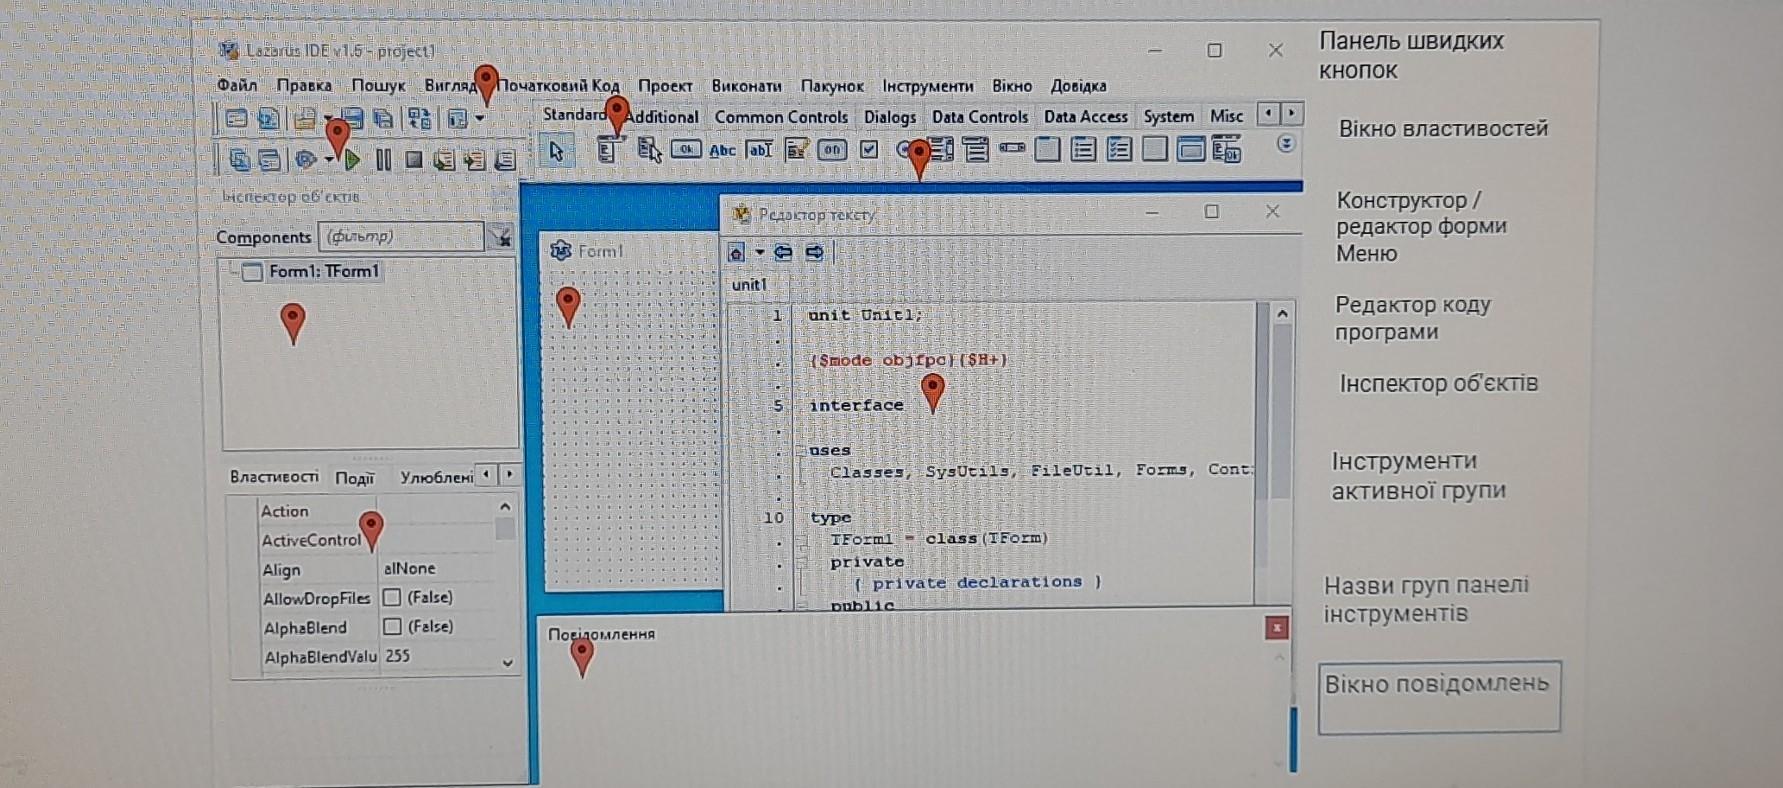
Task: Run the project with green arrow
Action: coord(352,159)
